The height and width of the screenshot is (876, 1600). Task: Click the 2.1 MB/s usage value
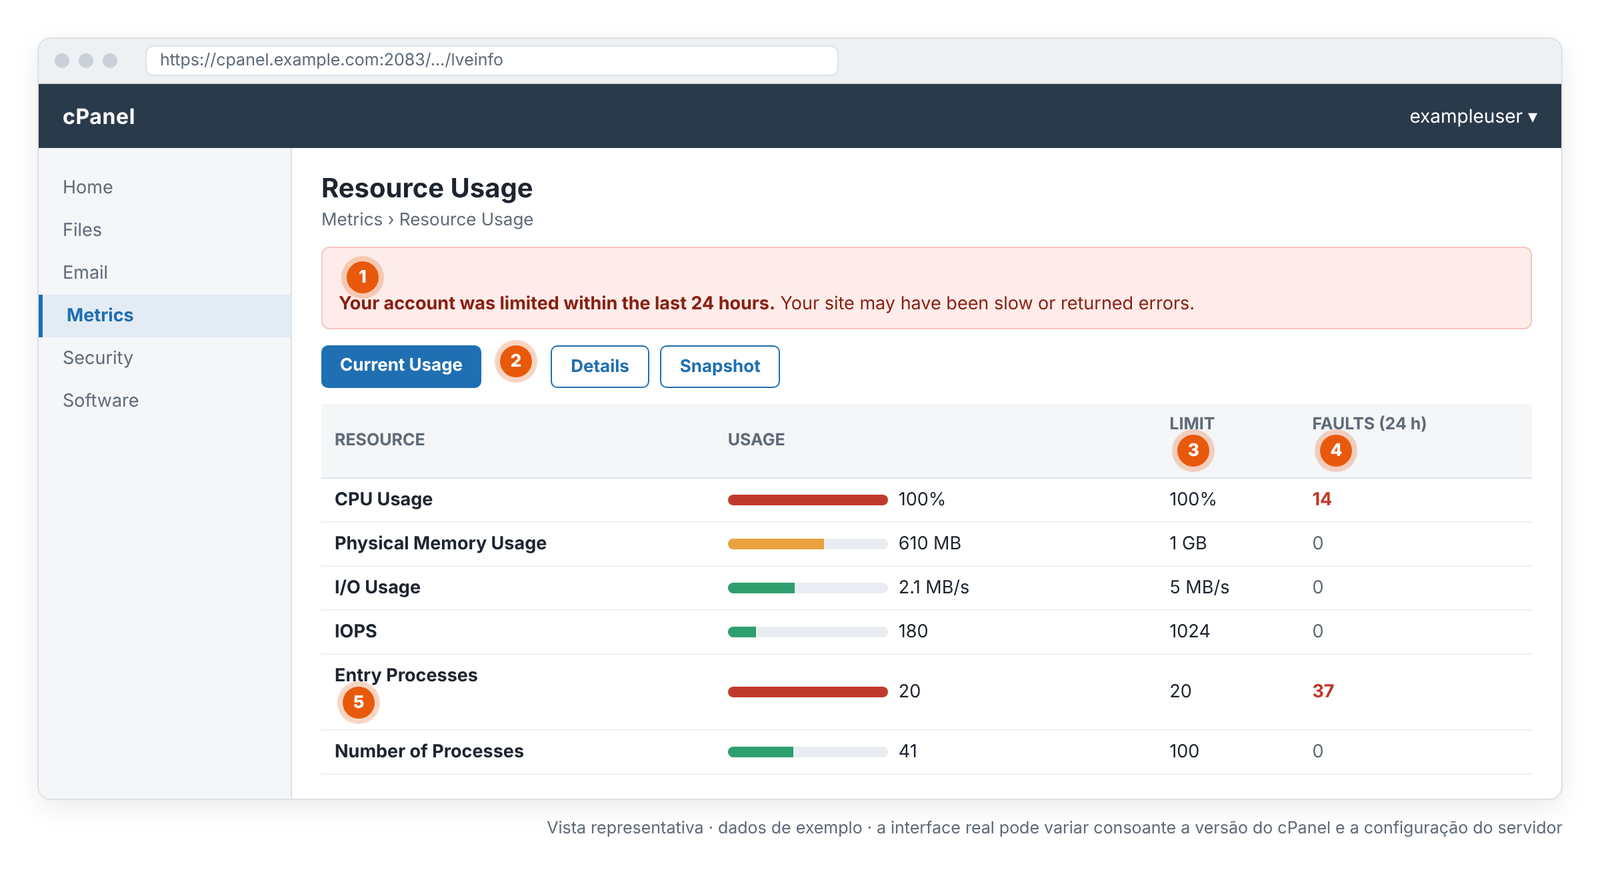tap(934, 587)
